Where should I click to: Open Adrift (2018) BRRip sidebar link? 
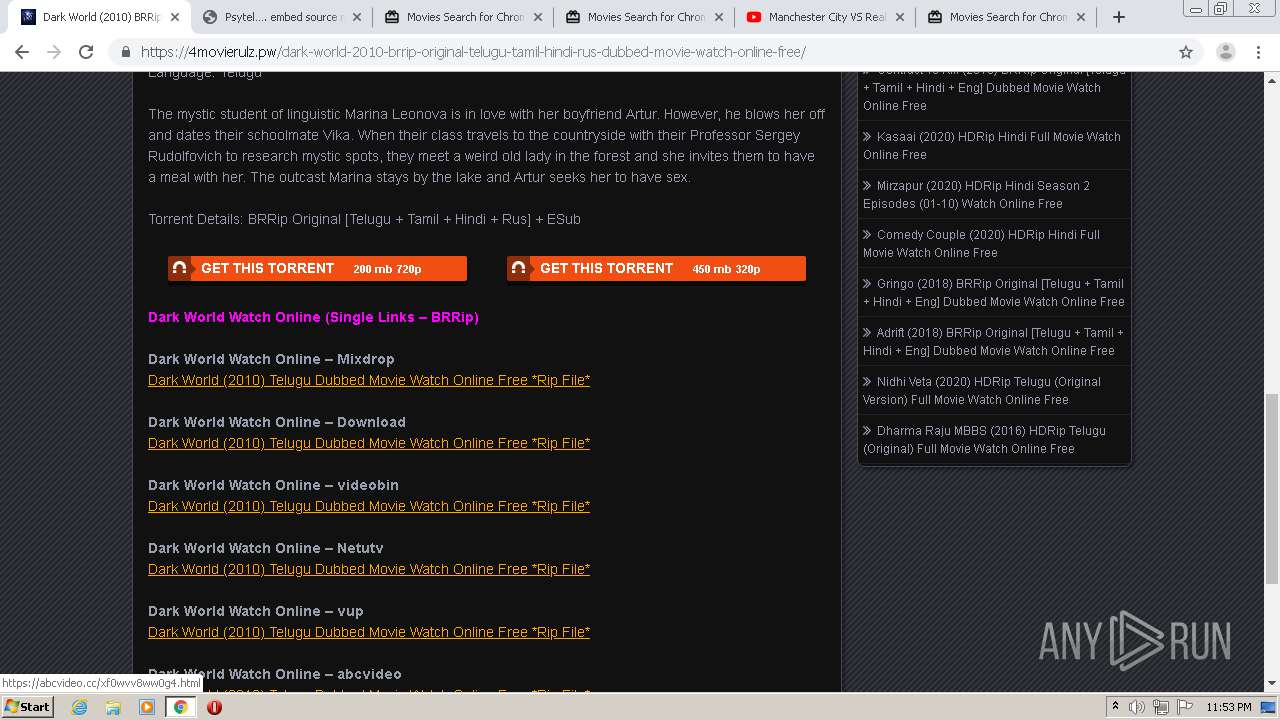point(994,341)
